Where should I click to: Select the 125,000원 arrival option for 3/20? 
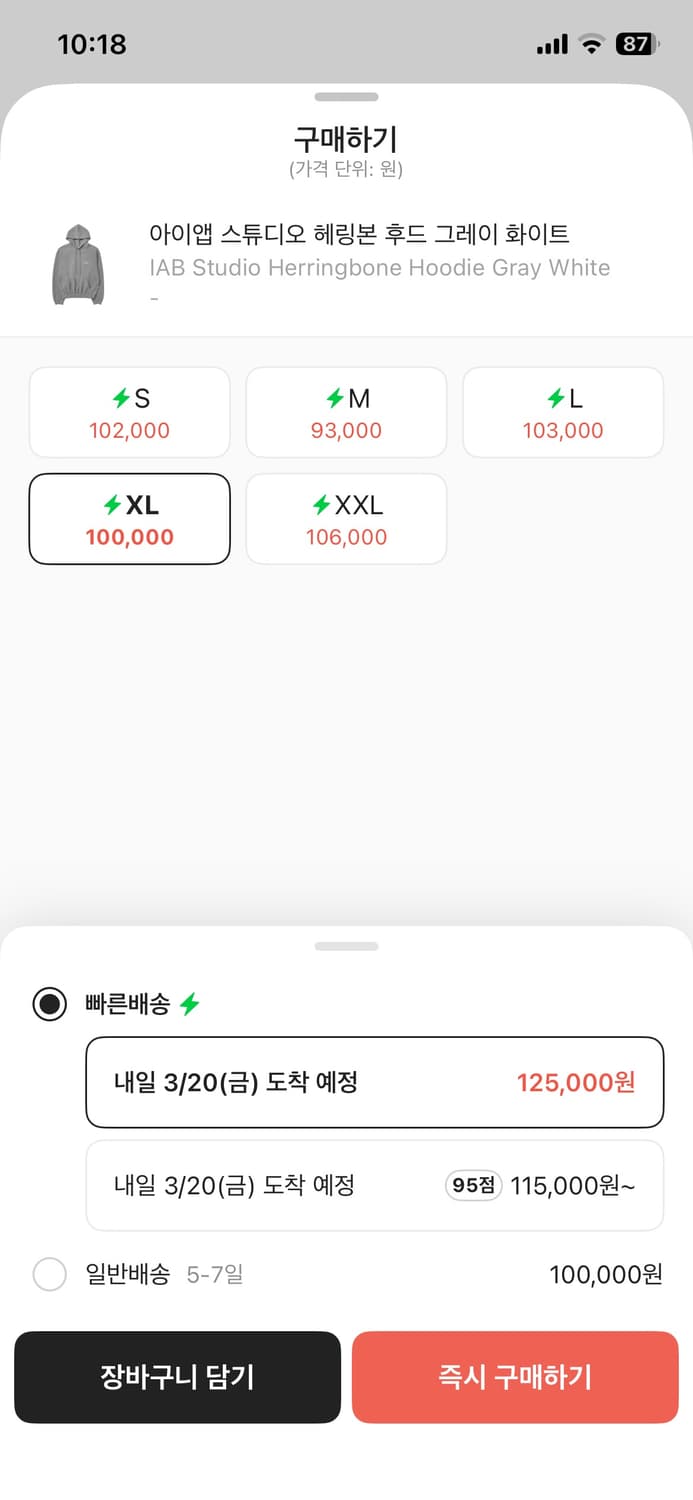click(x=374, y=1082)
